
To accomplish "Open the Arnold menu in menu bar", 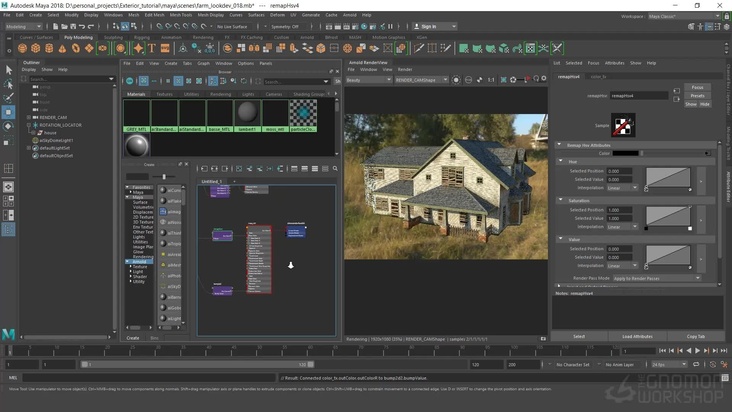I will click(349, 15).
